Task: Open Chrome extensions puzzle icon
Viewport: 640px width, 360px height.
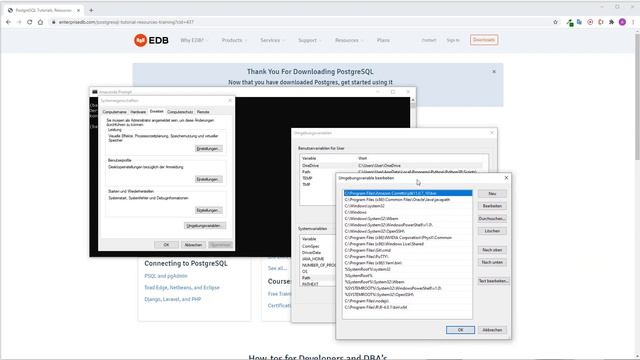Action: tap(611, 22)
